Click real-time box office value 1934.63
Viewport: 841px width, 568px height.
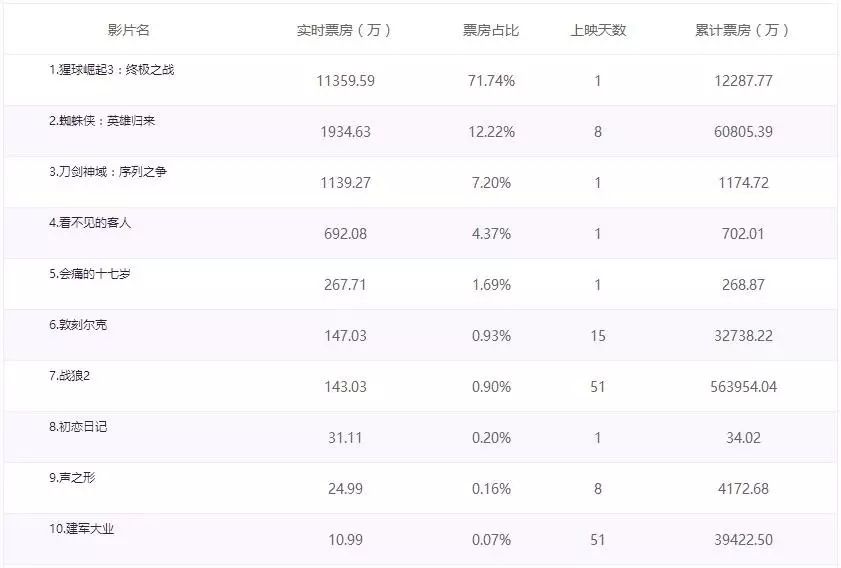pyautogui.click(x=345, y=132)
